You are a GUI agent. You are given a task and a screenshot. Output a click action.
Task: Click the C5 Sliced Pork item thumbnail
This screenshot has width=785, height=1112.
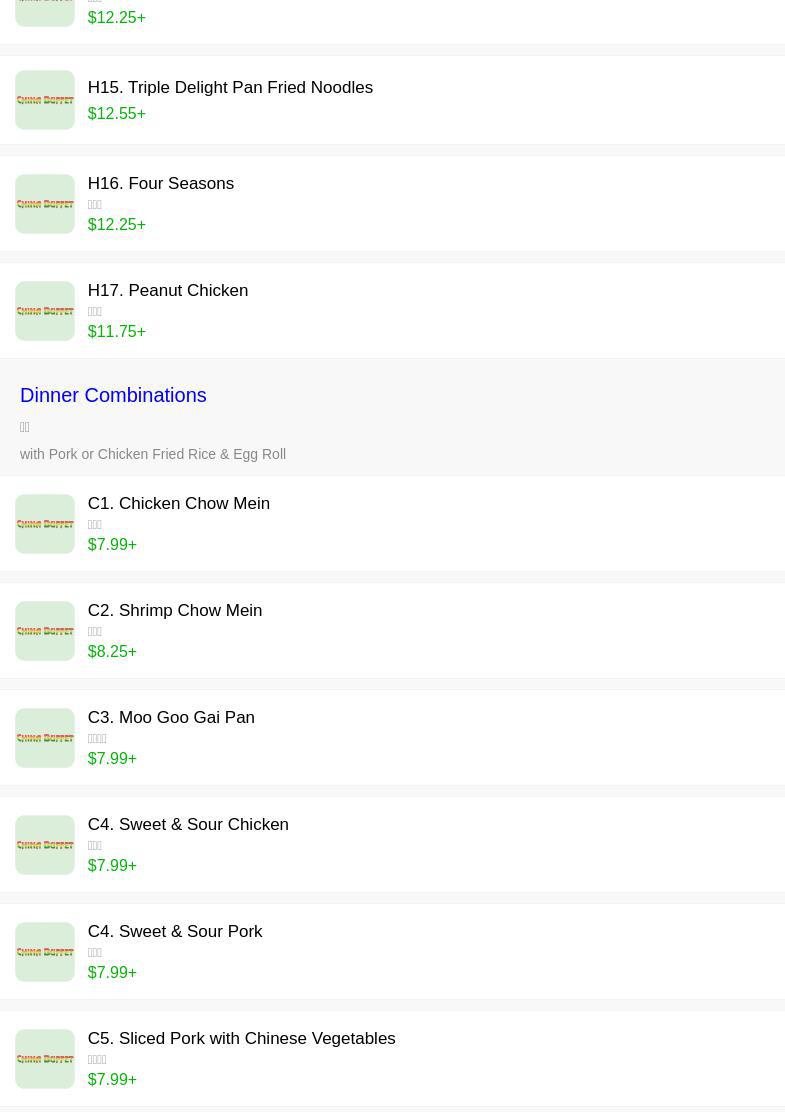[45, 1059]
